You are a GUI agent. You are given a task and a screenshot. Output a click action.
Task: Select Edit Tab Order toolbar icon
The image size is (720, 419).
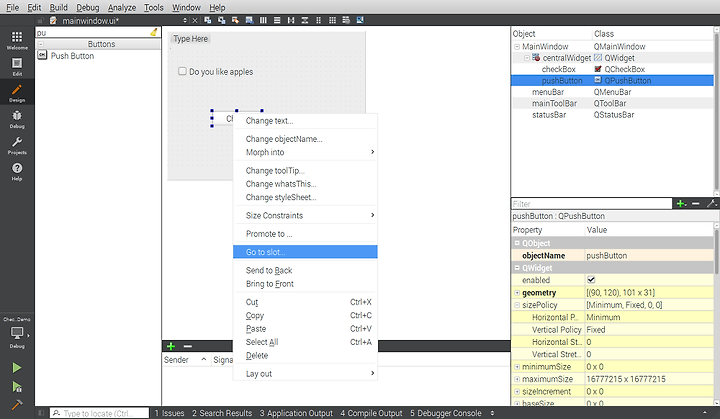(x=249, y=20)
